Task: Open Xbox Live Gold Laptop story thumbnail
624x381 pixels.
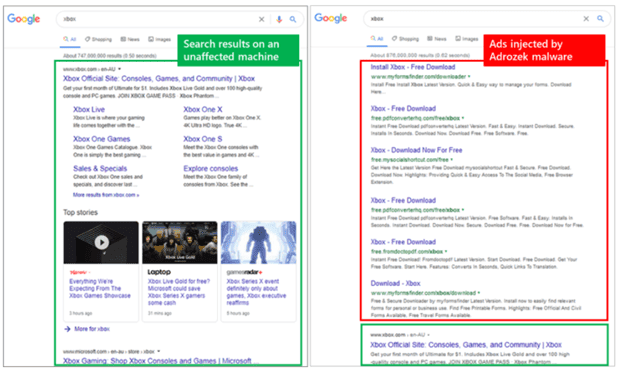Action: tap(180, 242)
